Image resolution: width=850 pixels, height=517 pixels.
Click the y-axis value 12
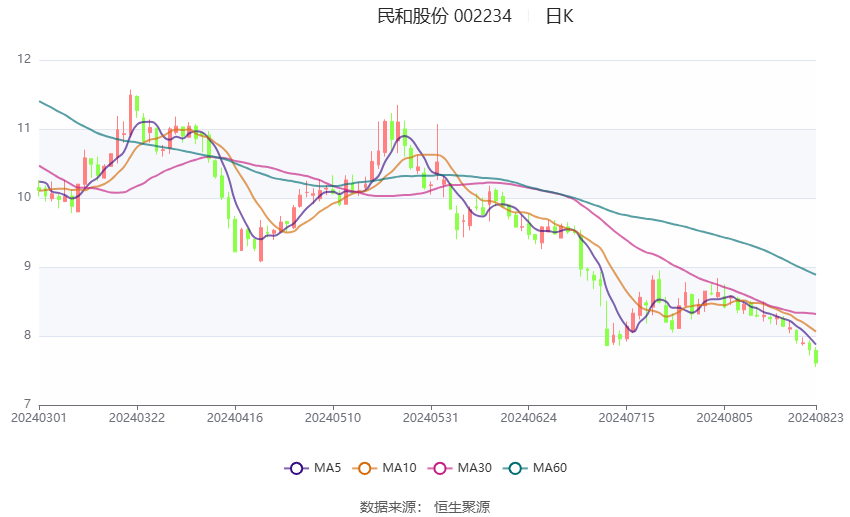24,59
